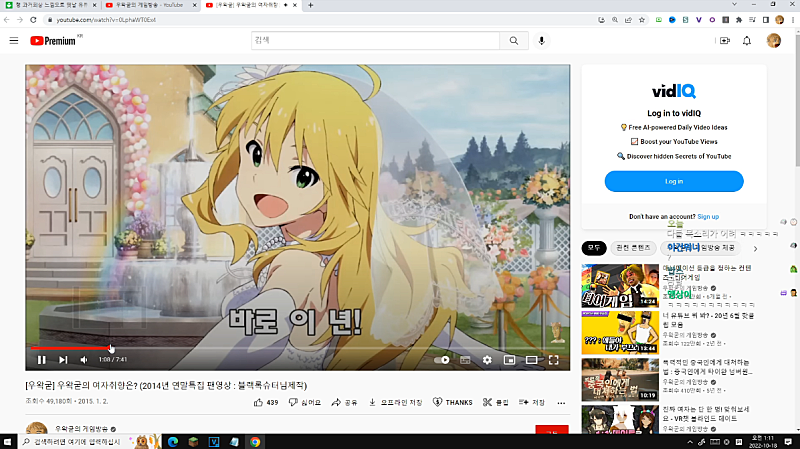The height and width of the screenshot is (449, 800).
Task: Pause the video
Action: click(41, 360)
